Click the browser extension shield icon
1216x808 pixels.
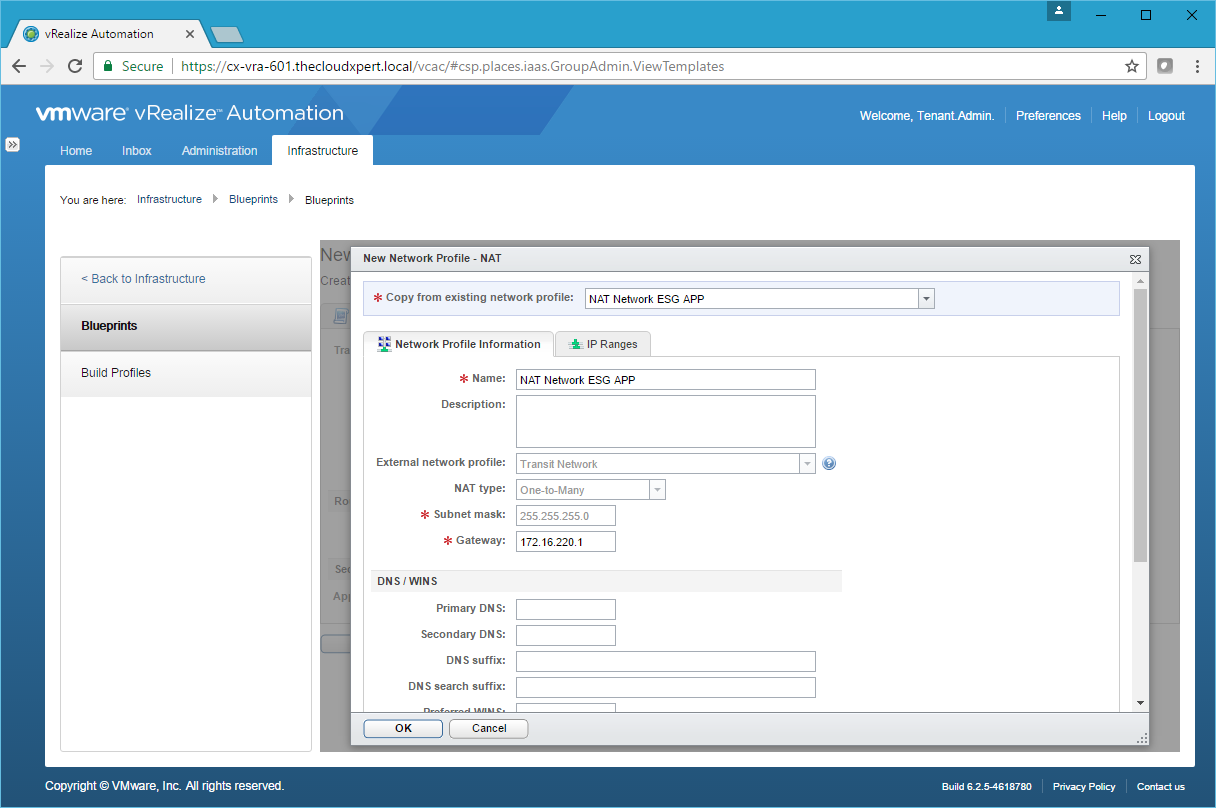click(1165, 66)
